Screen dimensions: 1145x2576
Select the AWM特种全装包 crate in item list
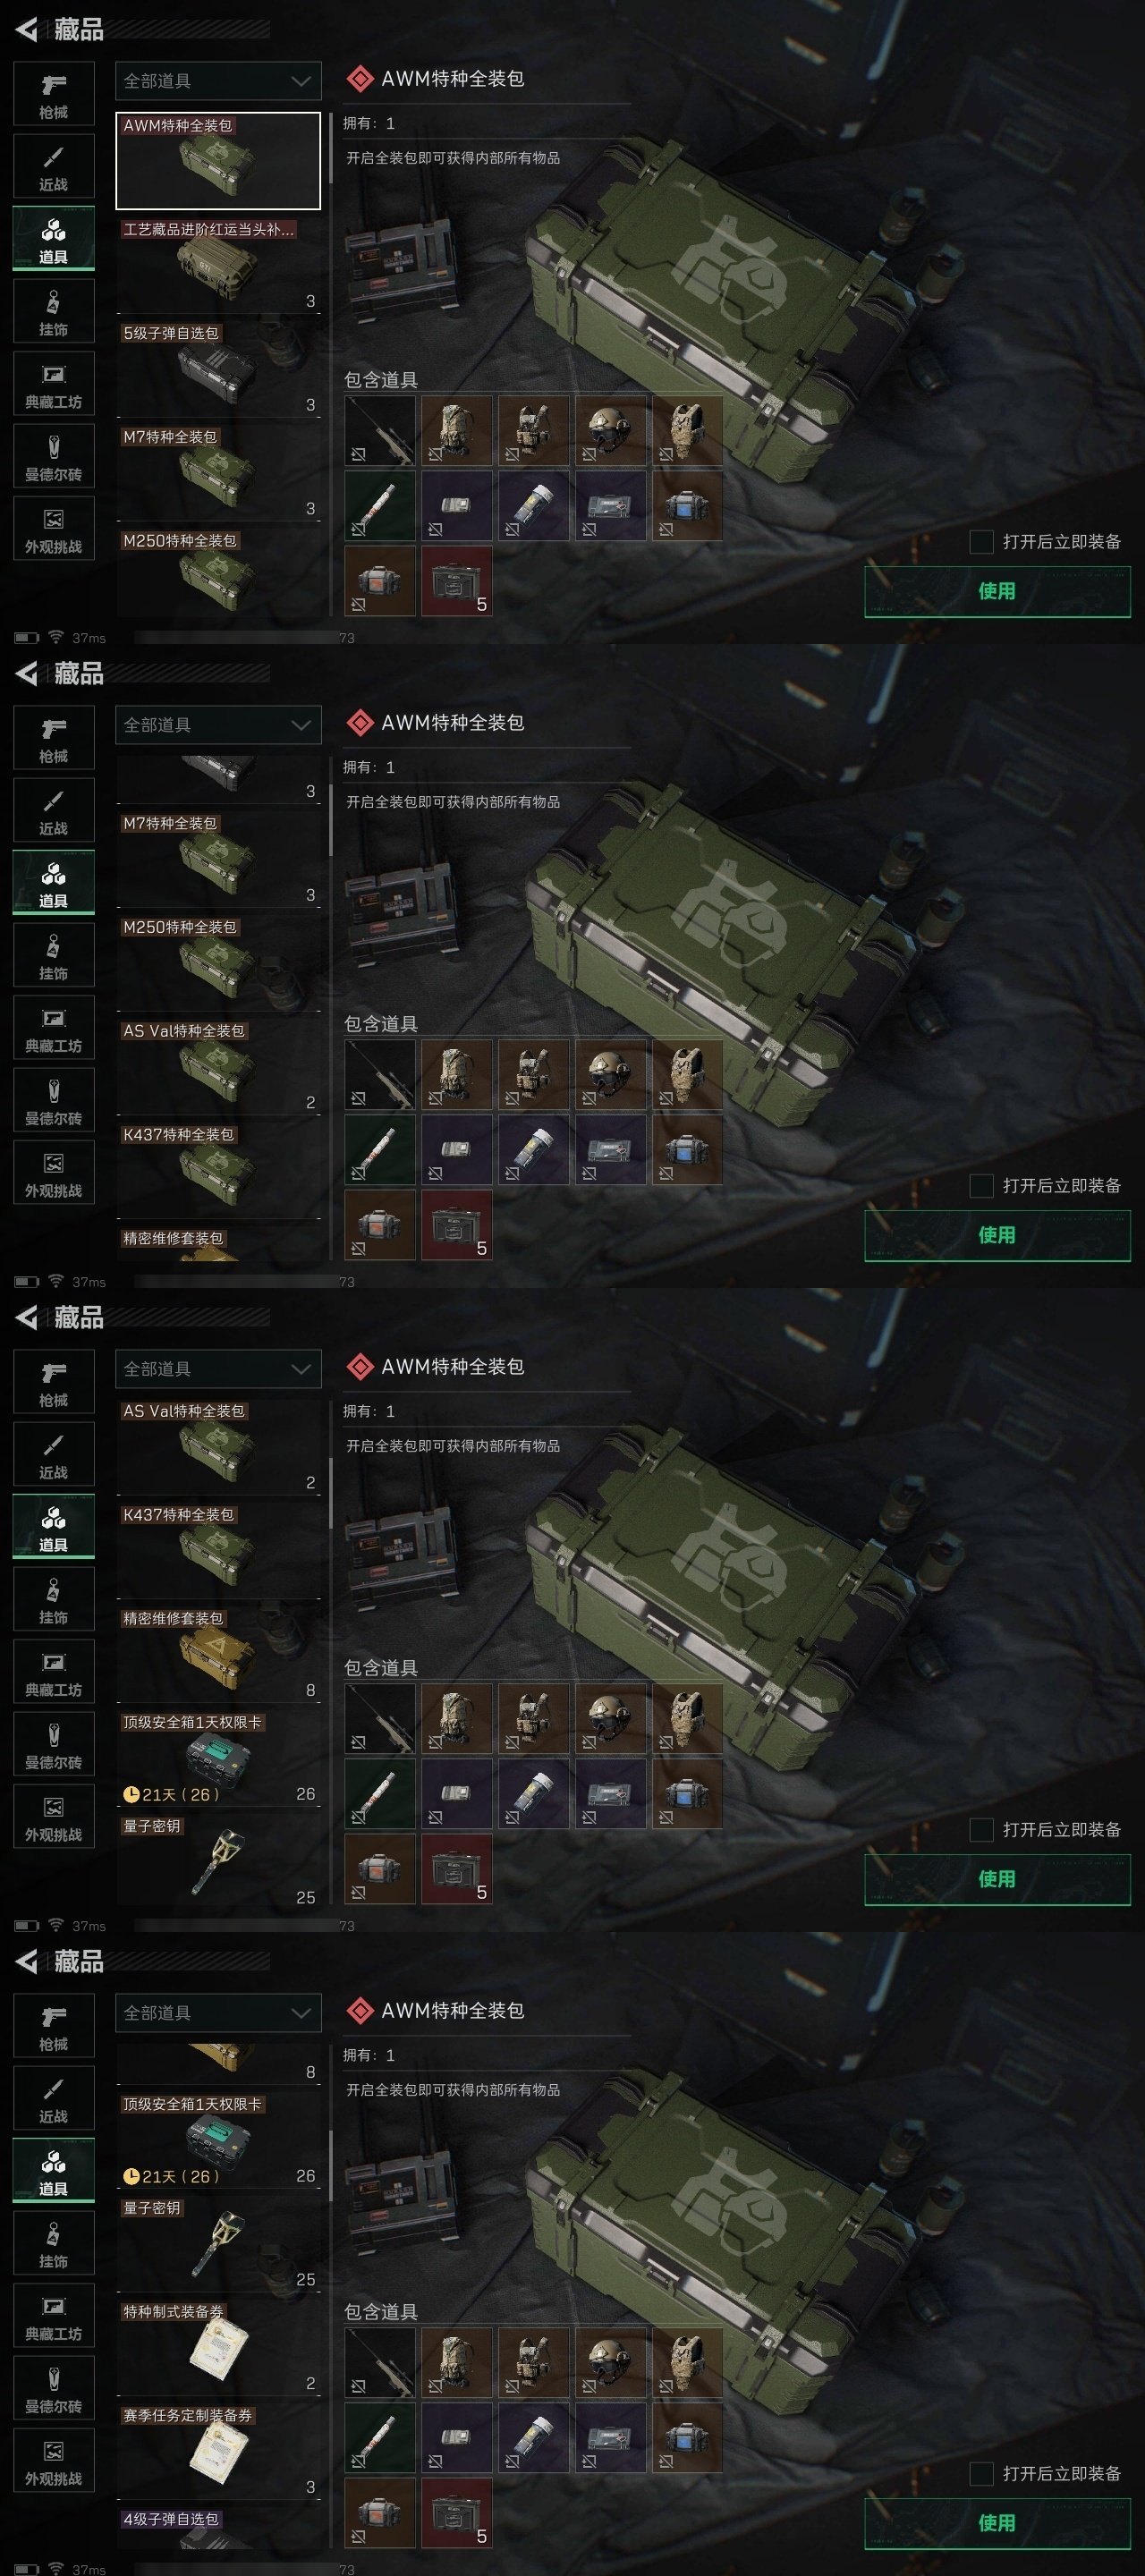218,161
